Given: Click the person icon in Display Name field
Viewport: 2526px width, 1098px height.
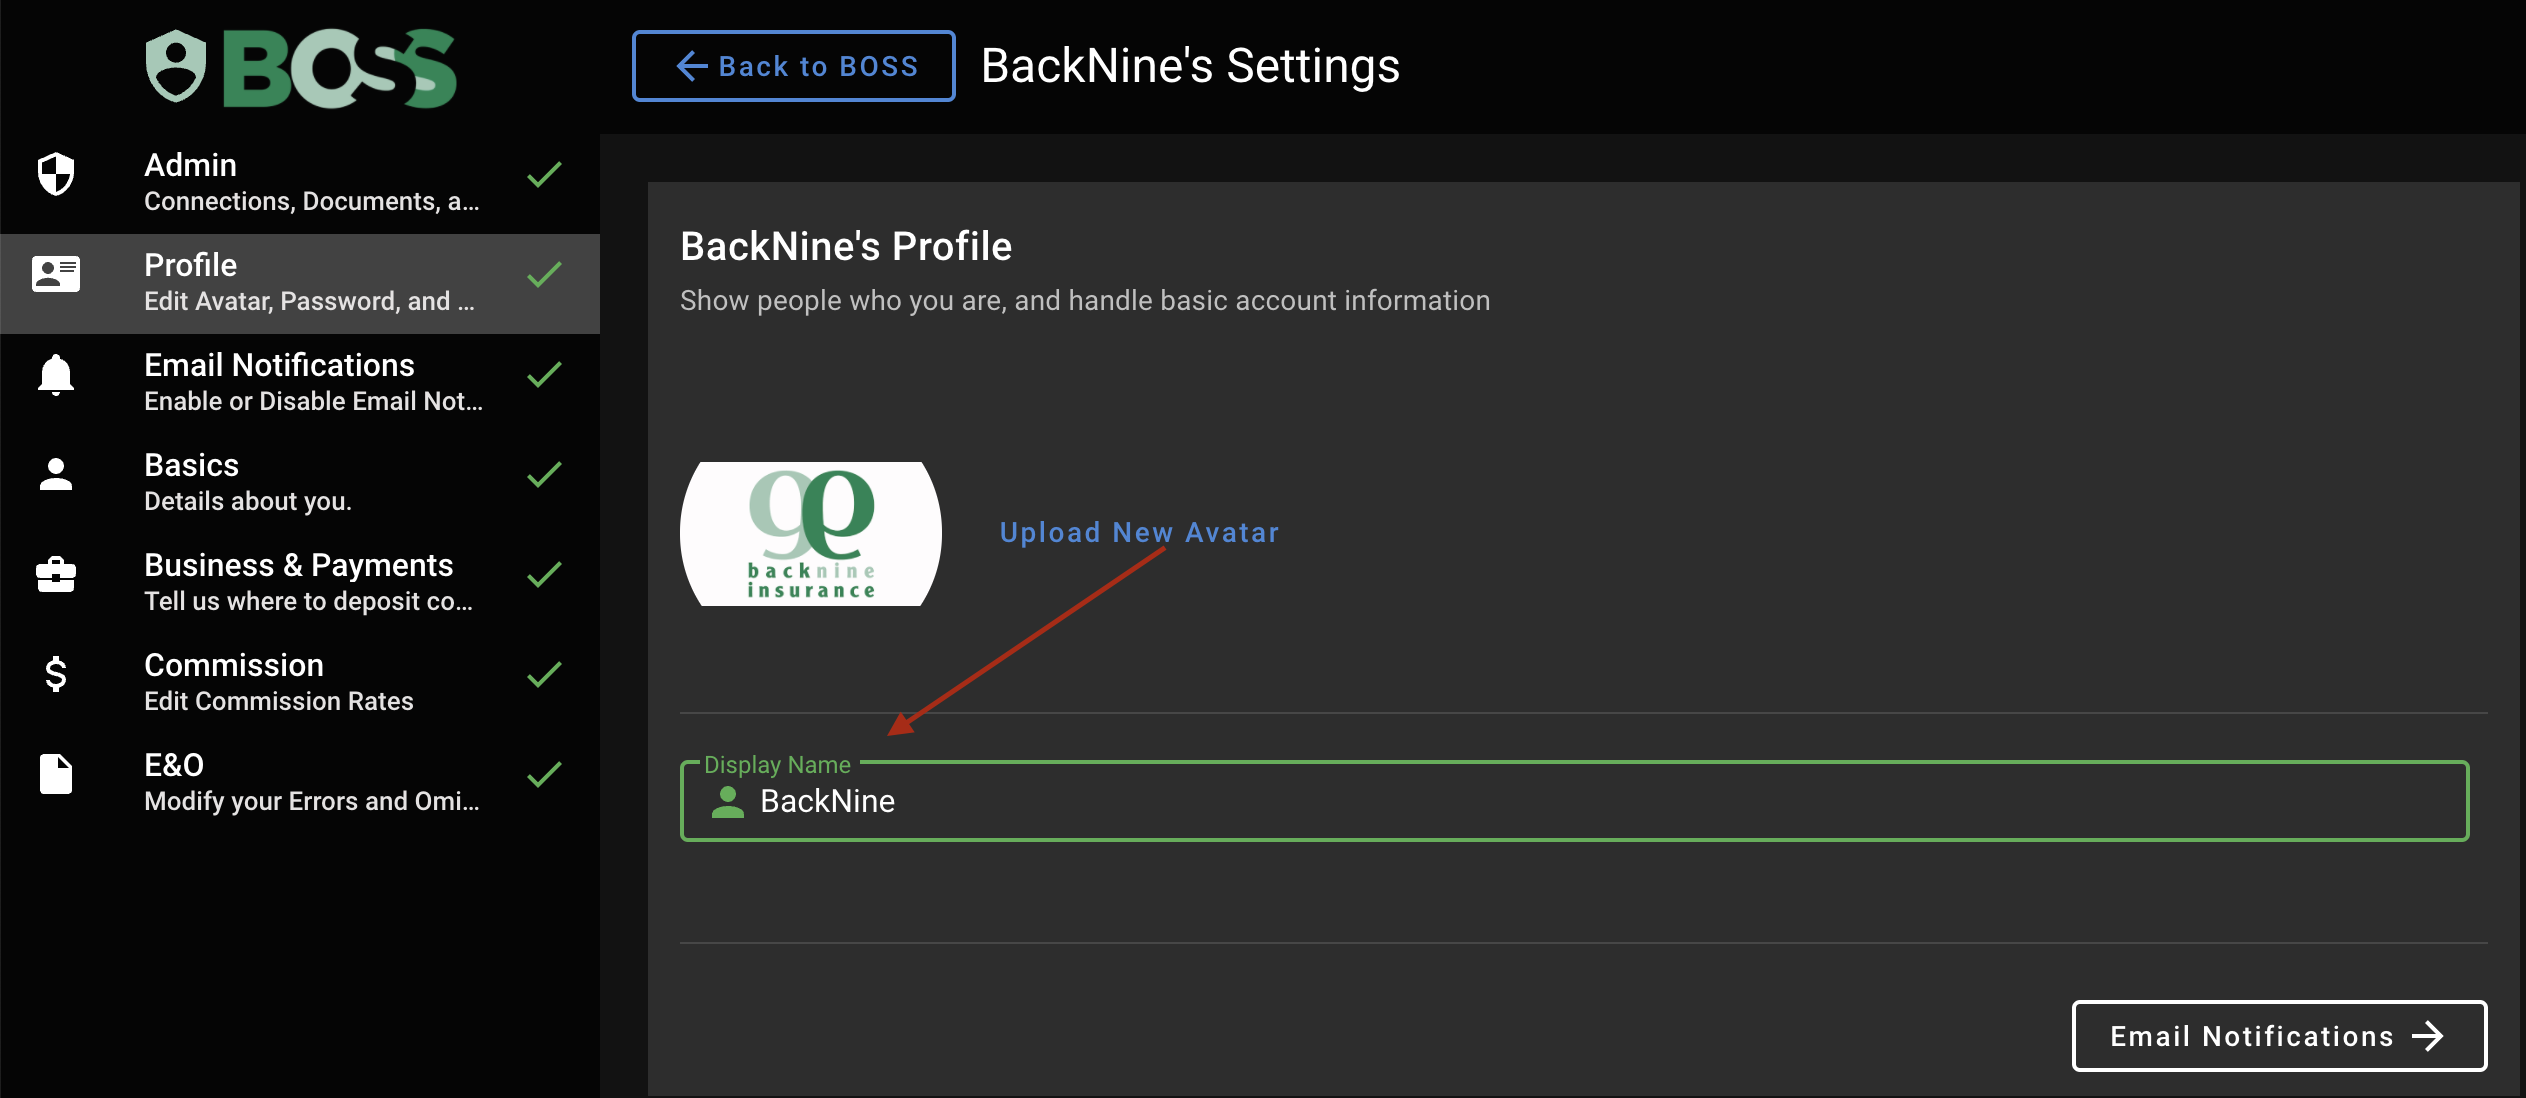Looking at the screenshot, I should click(728, 802).
